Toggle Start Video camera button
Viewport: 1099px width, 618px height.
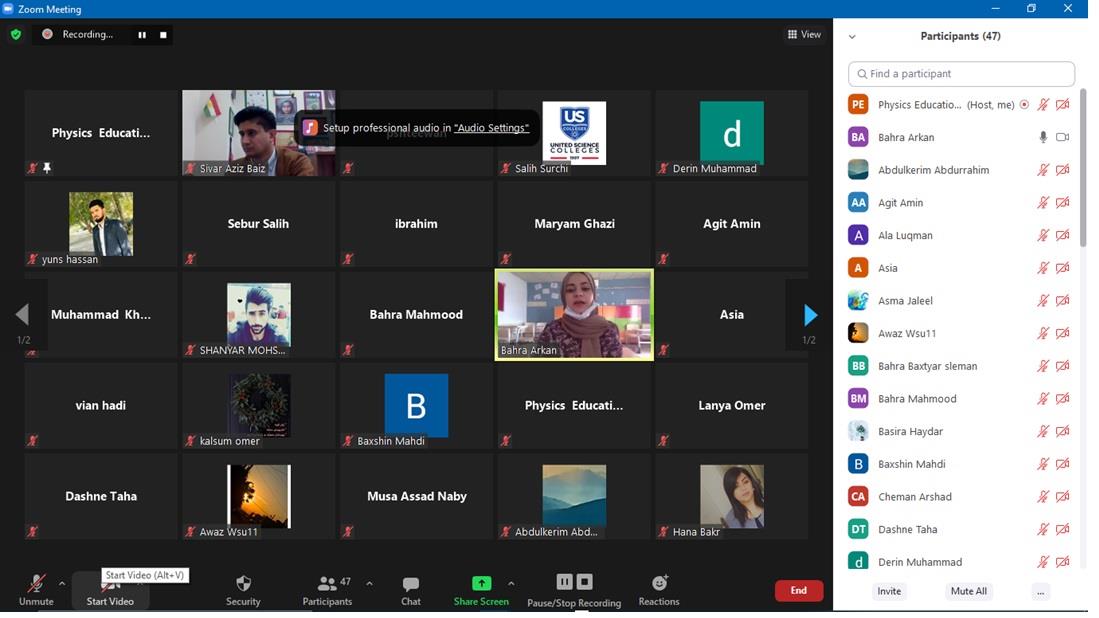(x=110, y=592)
